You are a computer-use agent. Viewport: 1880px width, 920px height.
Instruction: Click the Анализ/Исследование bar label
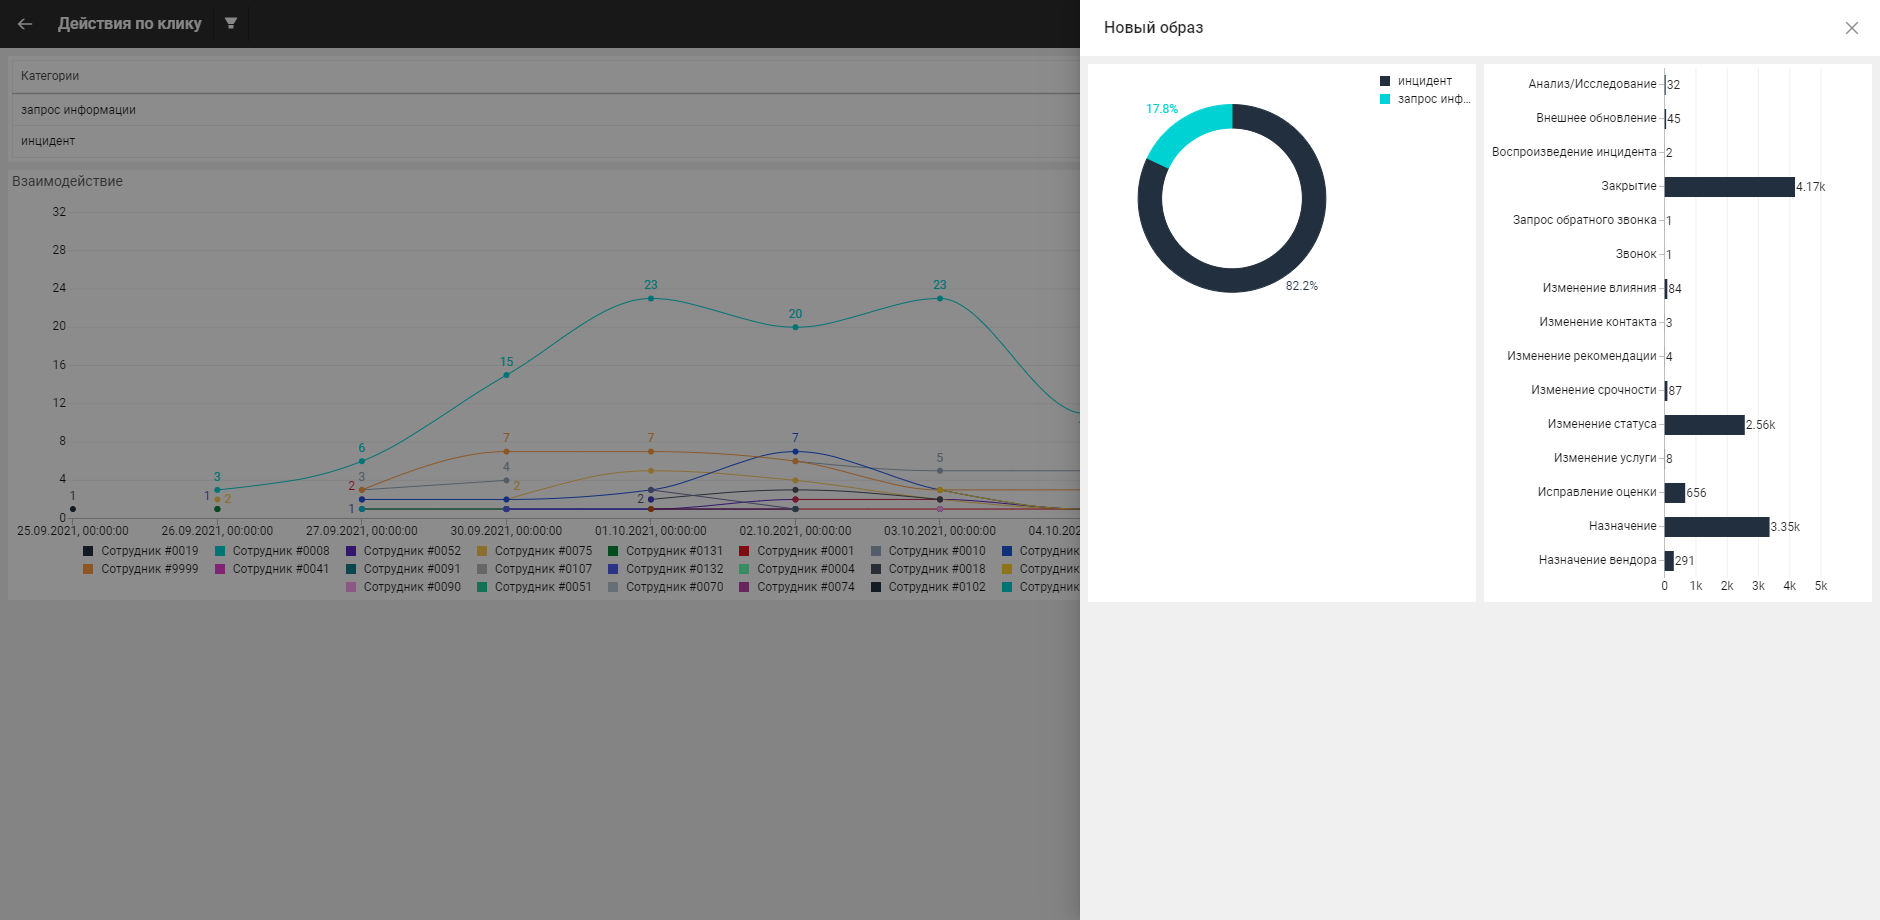[1592, 84]
